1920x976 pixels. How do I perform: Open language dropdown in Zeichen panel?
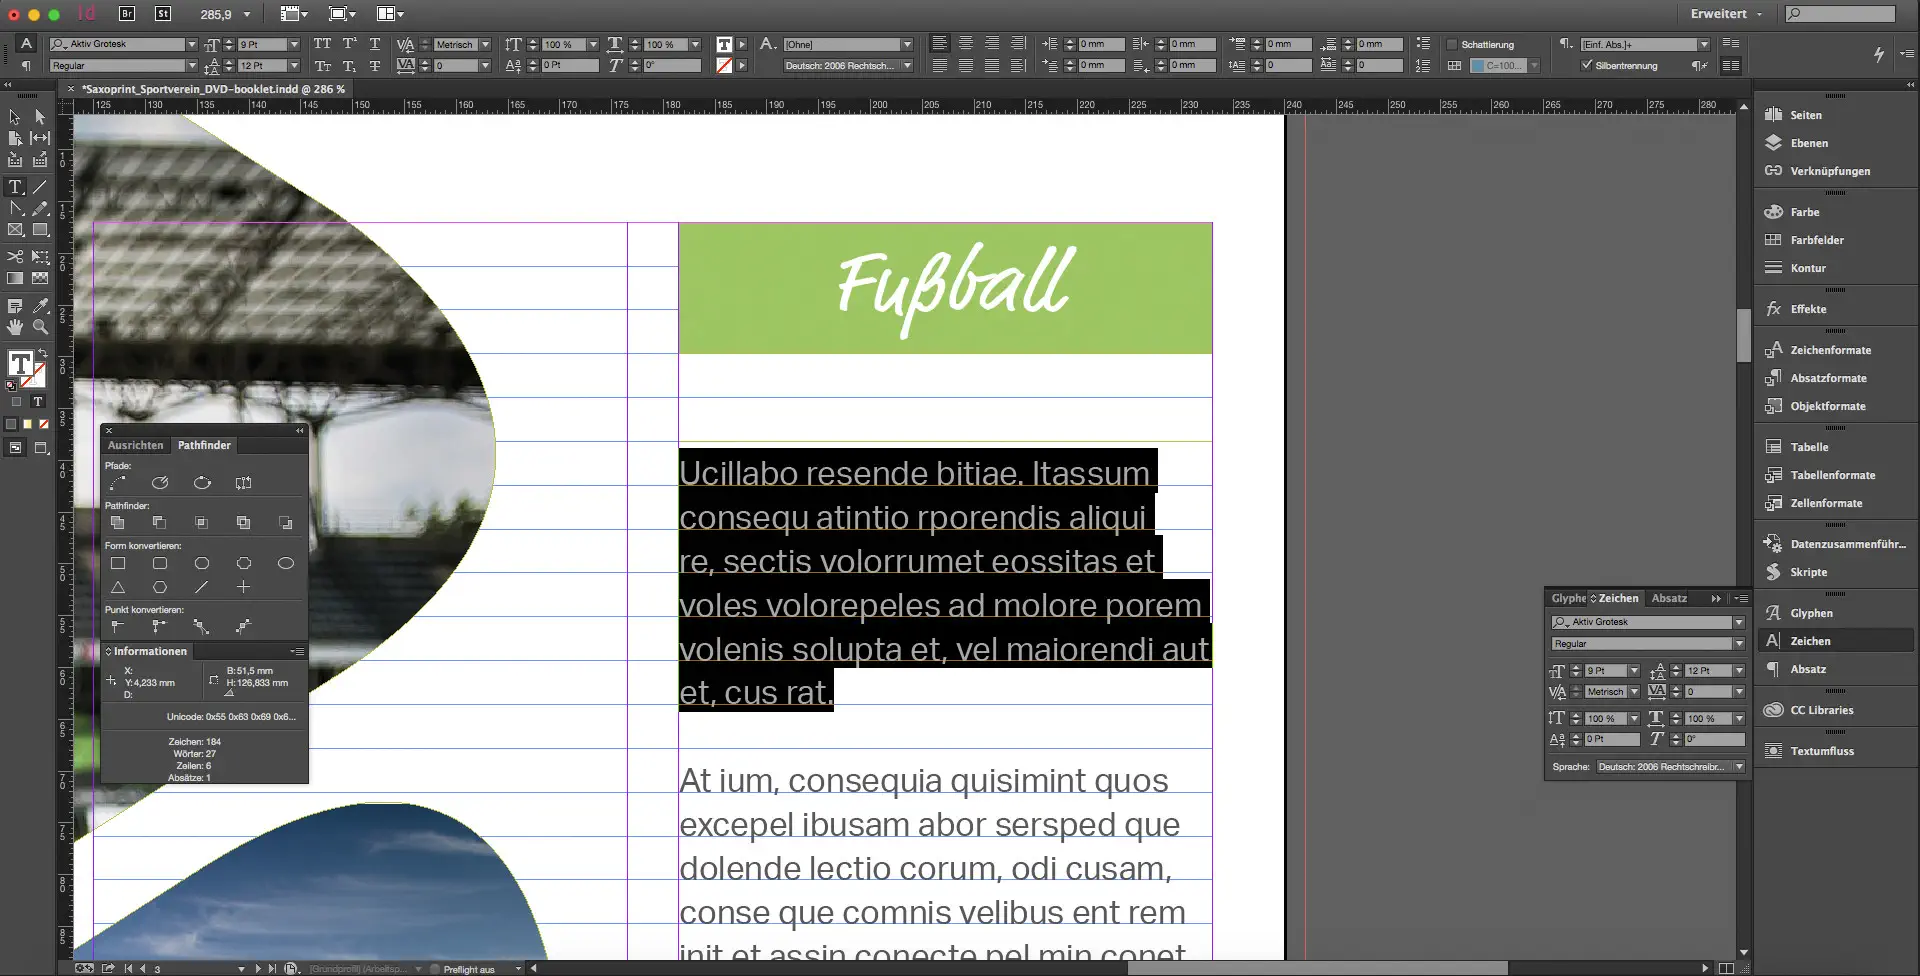tap(1739, 767)
